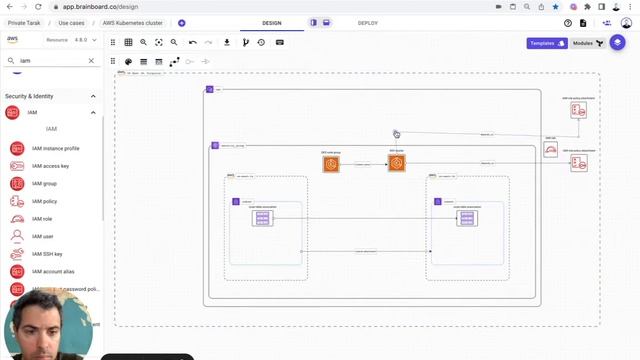Select the upper IAM role policy attachment node

click(x=579, y=110)
